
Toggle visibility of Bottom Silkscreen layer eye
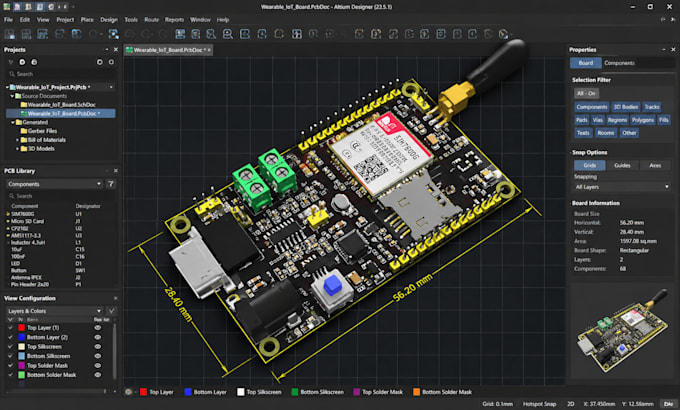coord(98,356)
